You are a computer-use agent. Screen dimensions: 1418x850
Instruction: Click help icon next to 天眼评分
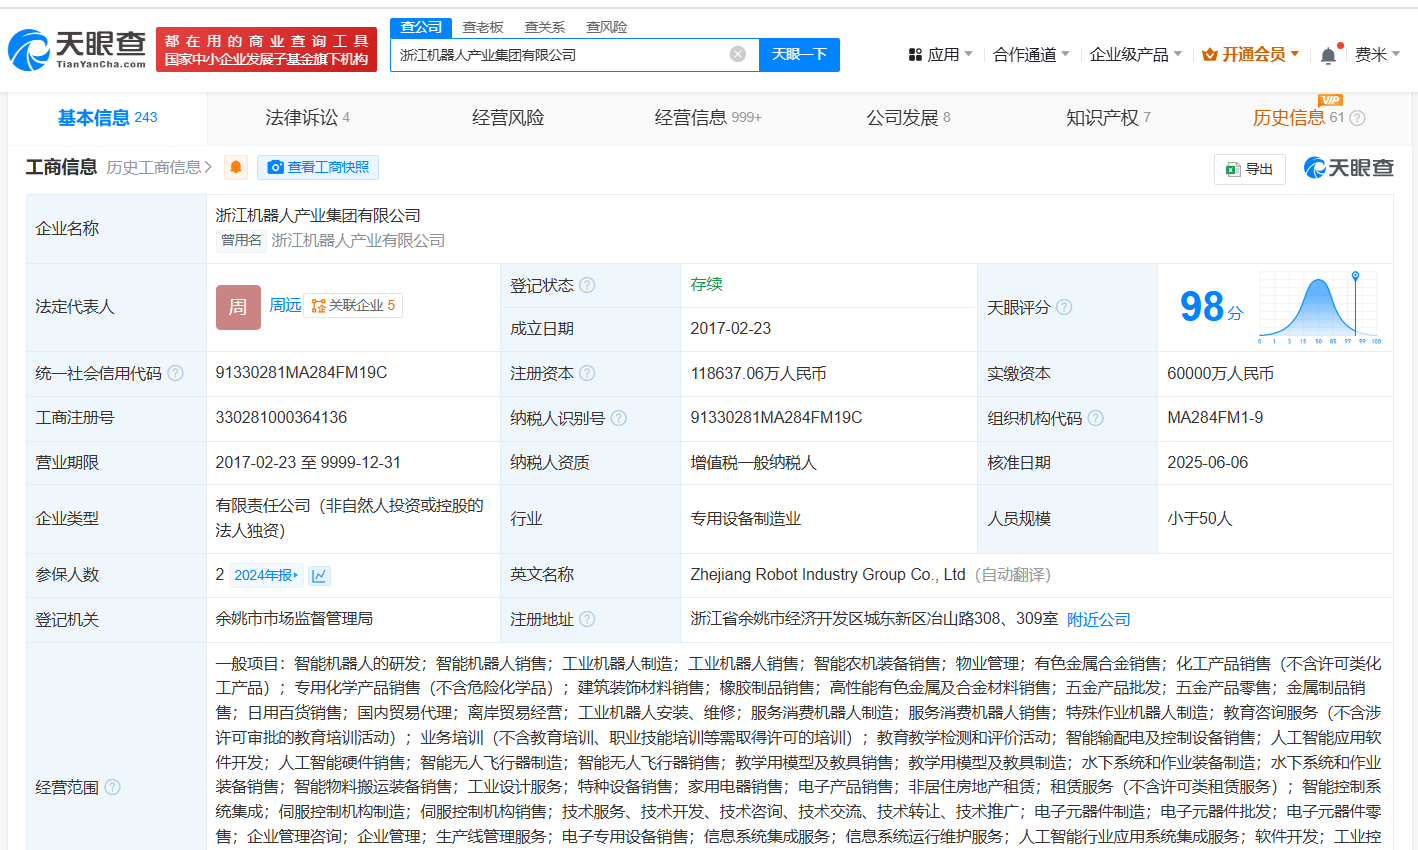pos(1064,307)
